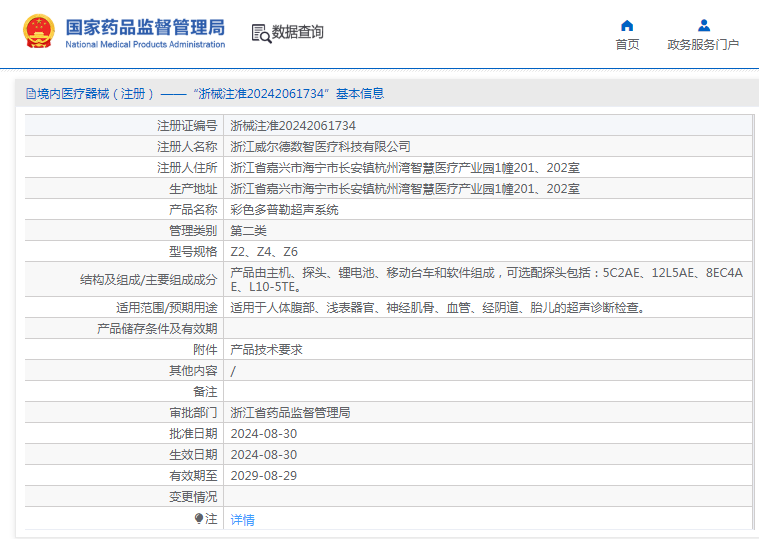This screenshot has height=539, width=759.
Task: Click the 政务服务门户 person icon
Action: [x=703, y=25]
